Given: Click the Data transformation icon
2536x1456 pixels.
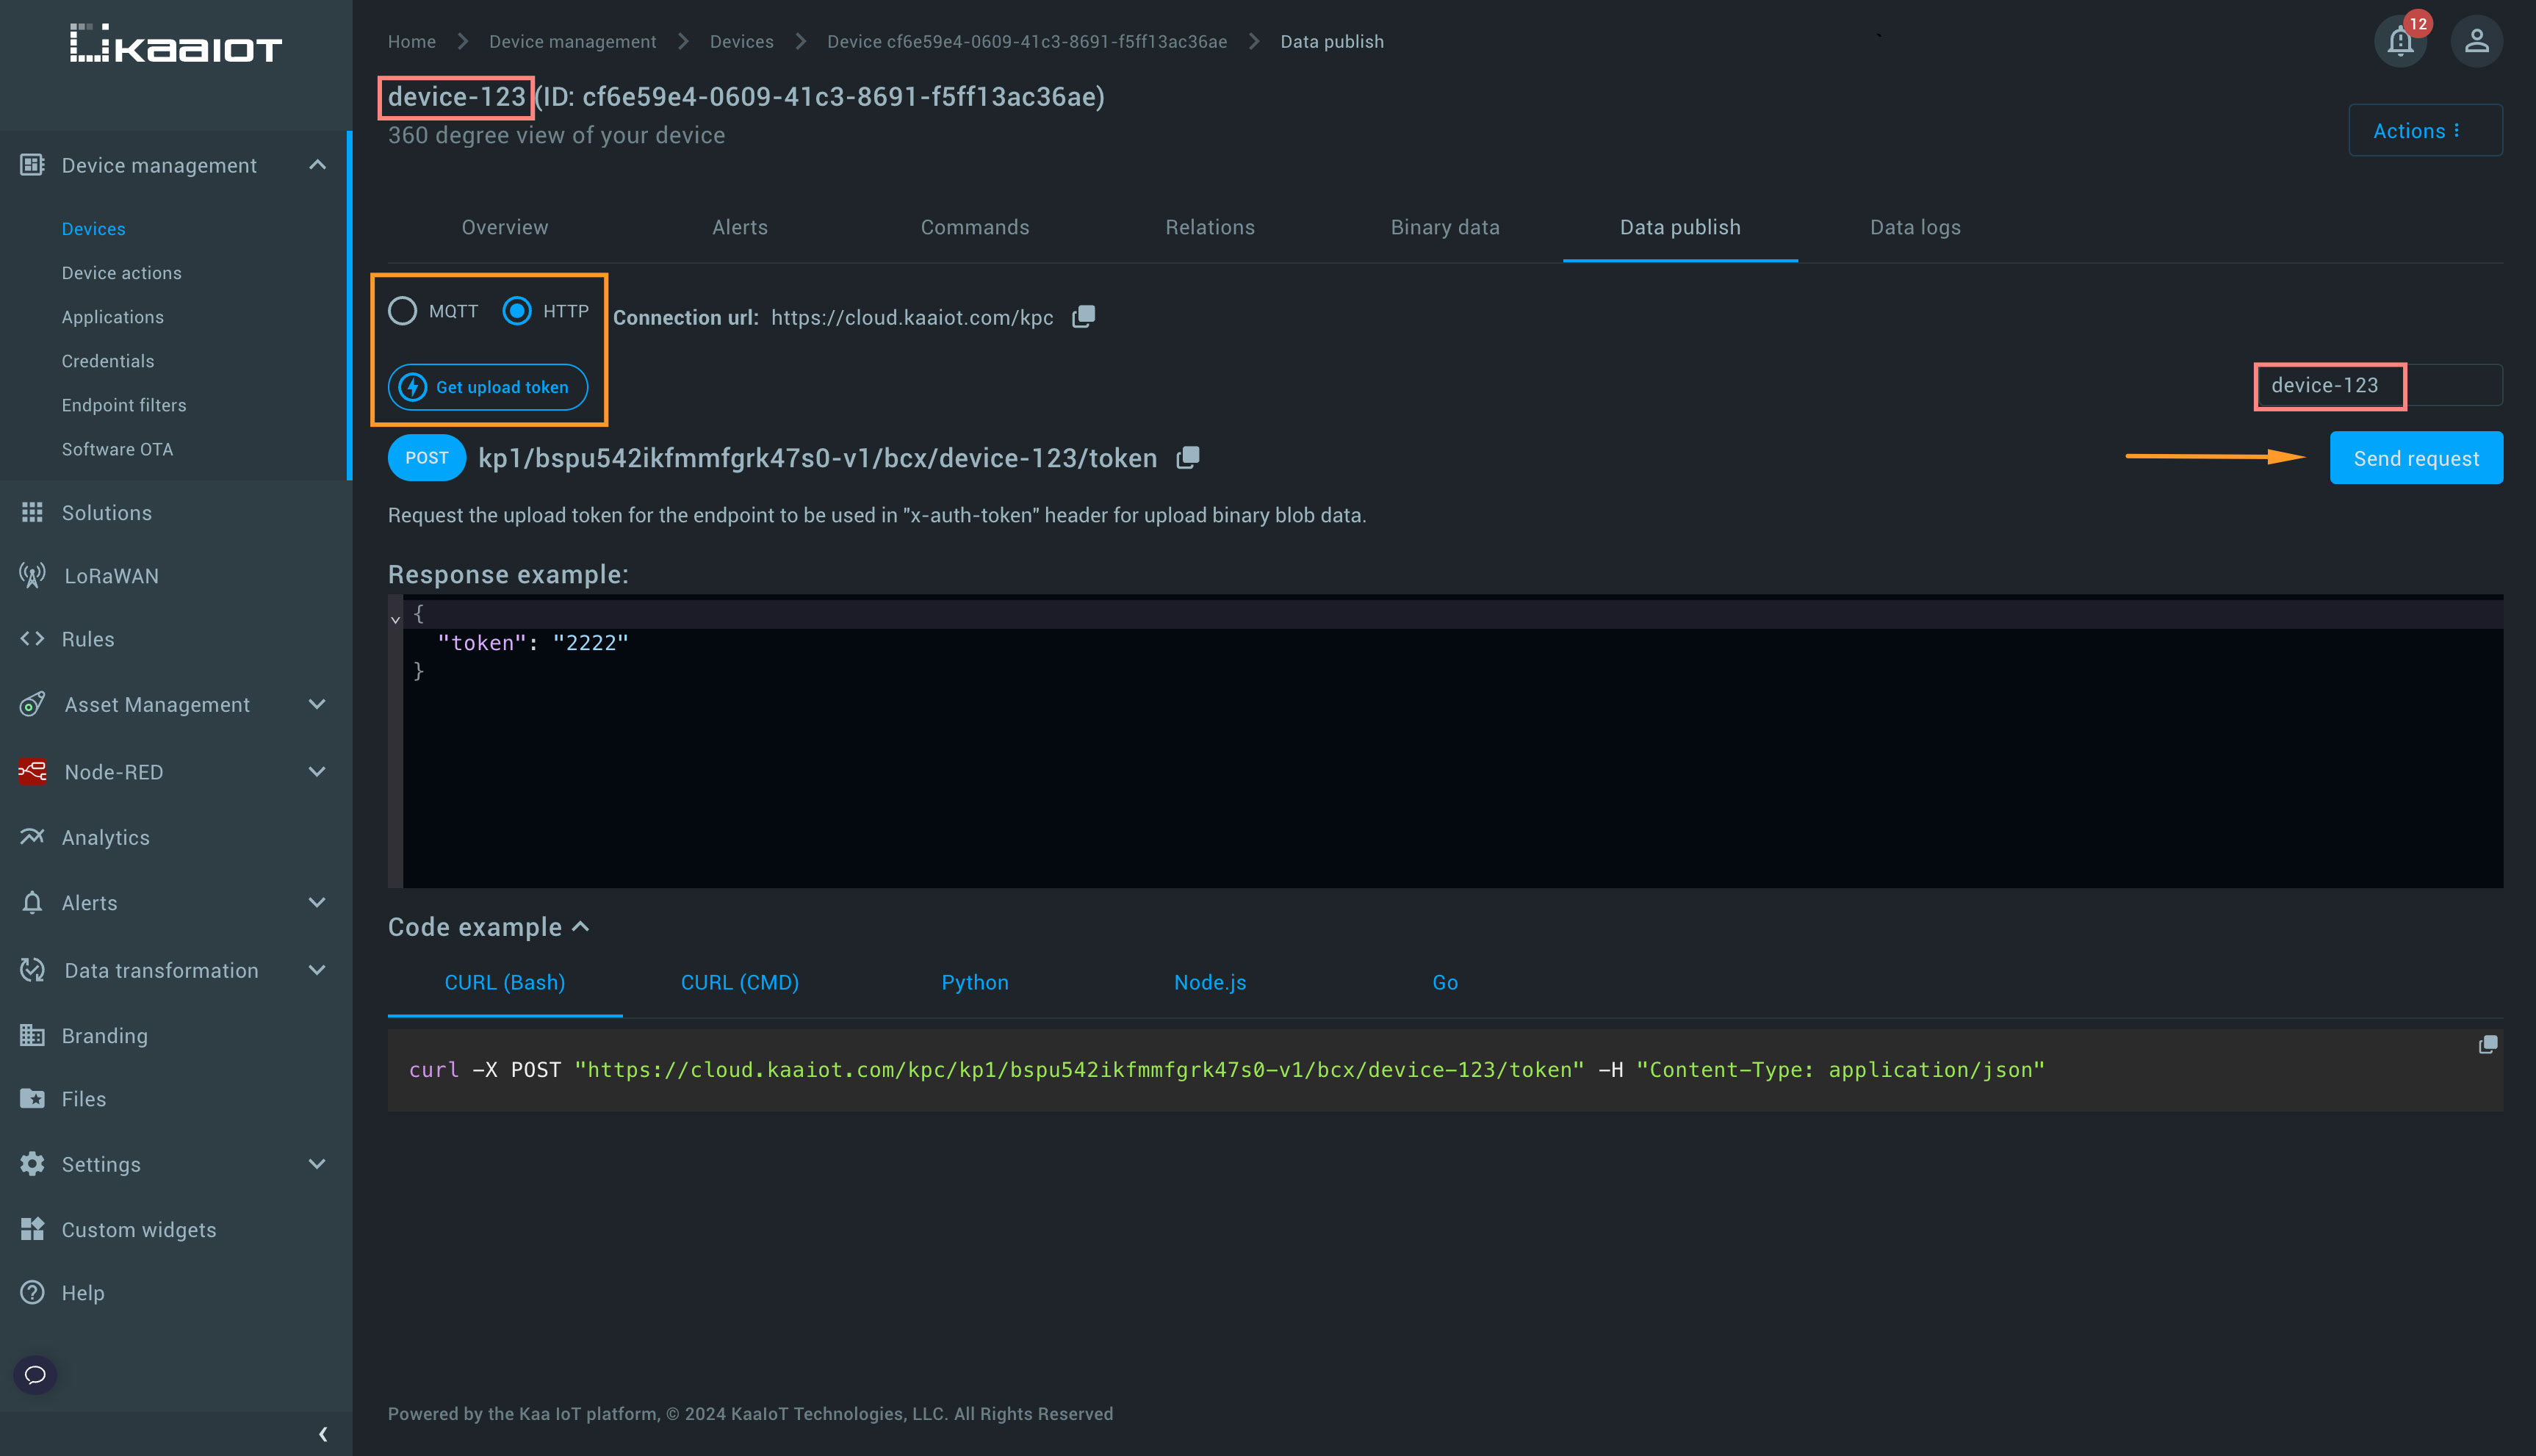Looking at the screenshot, I should 32,970.
